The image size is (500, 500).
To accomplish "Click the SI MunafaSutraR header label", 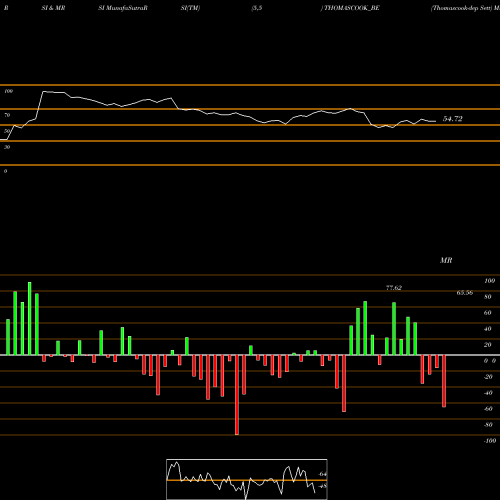I will [123, 8].
